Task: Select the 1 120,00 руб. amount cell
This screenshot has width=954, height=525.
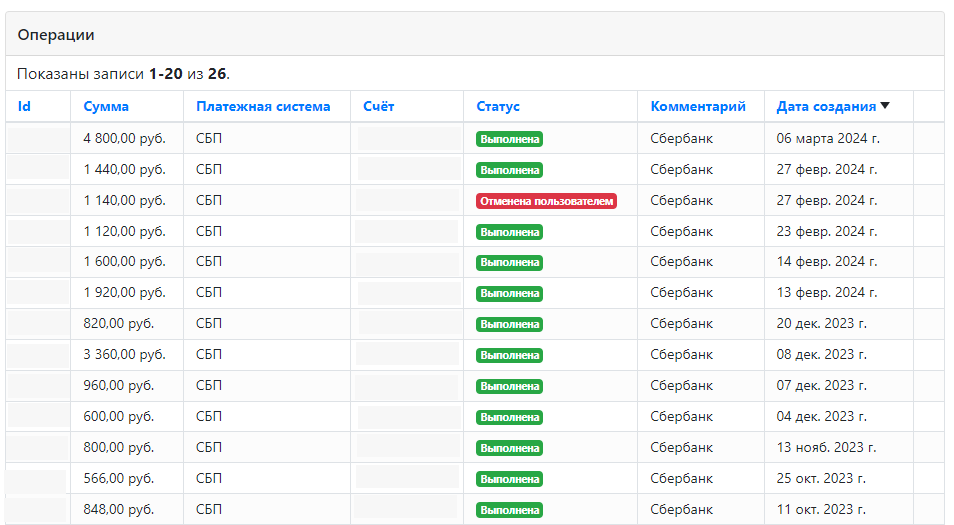Action: [x=125, y=232]
